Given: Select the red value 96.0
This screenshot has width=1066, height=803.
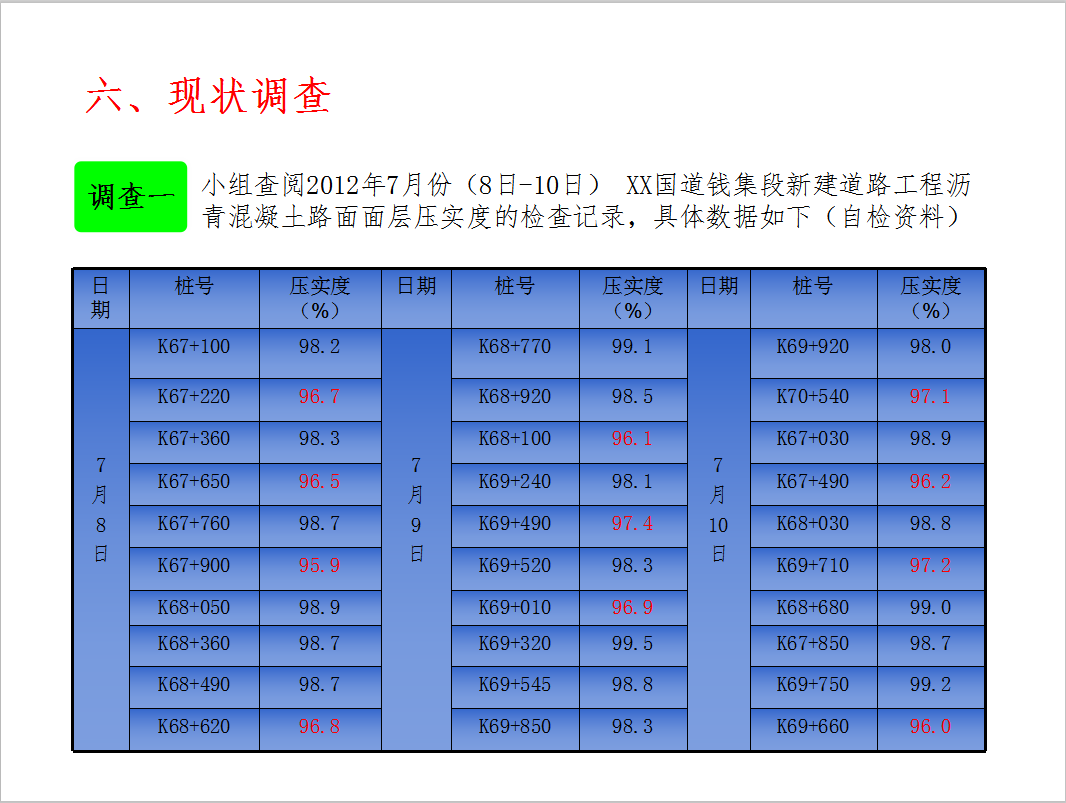Looking at the screenshot, I should pos(931,727).
